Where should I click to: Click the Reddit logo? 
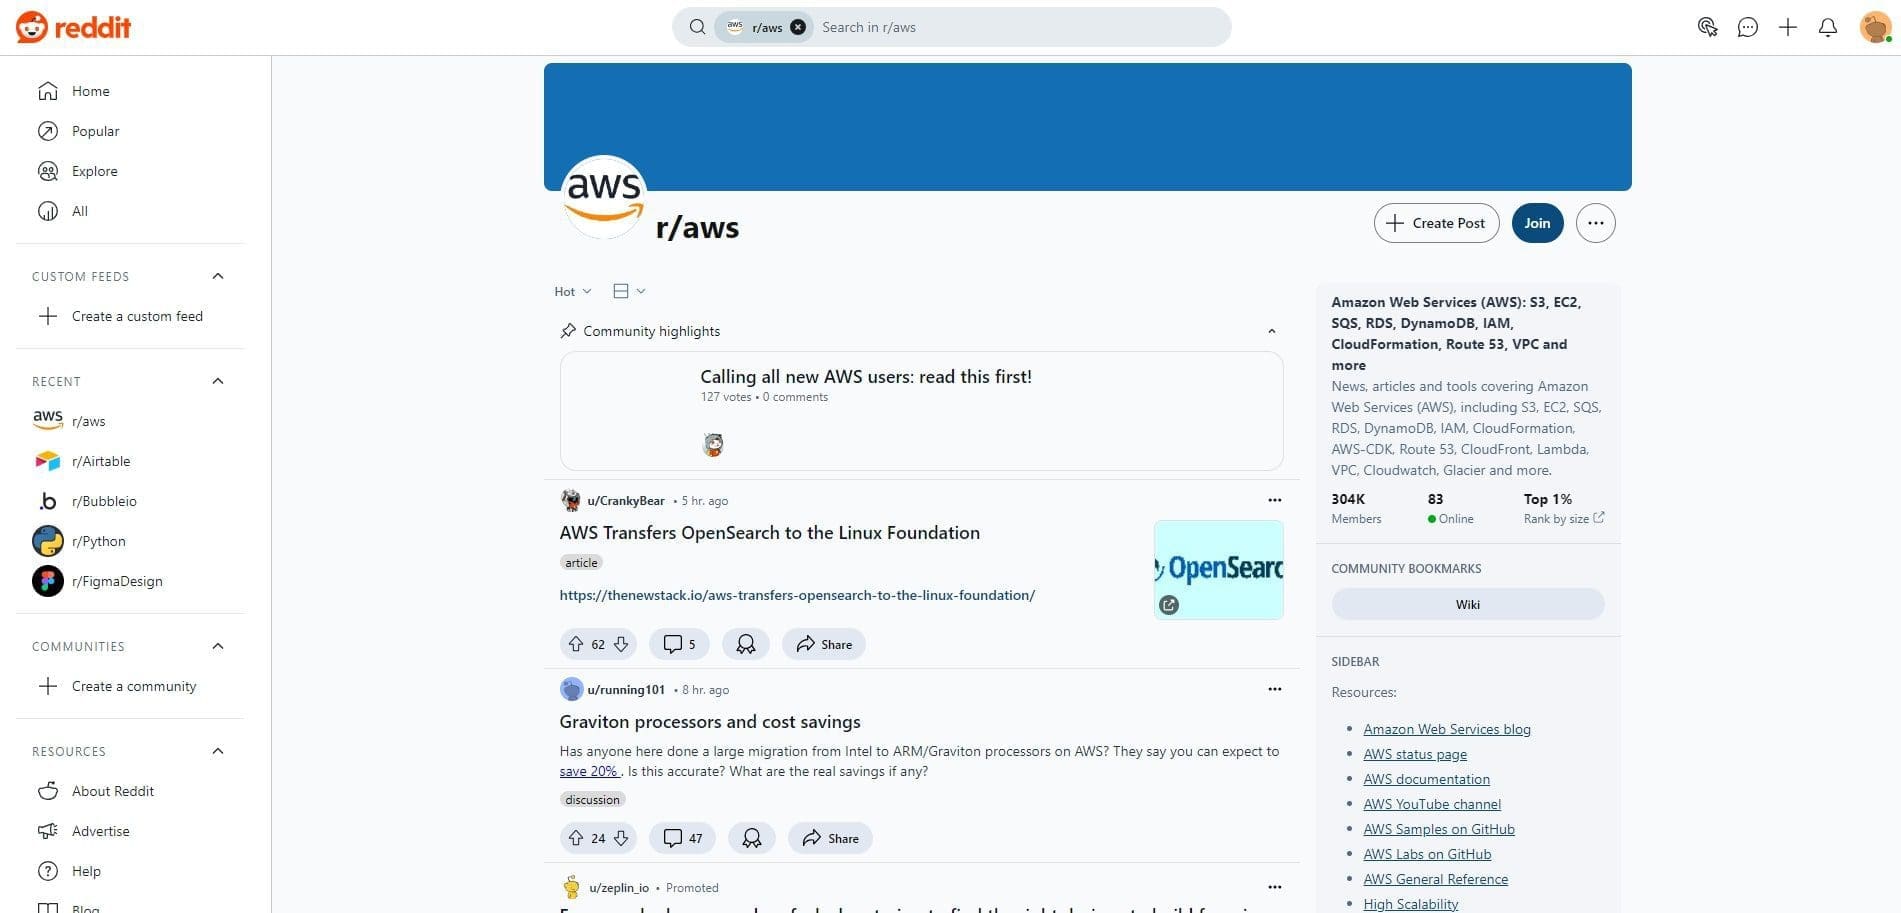click(73, 27)
